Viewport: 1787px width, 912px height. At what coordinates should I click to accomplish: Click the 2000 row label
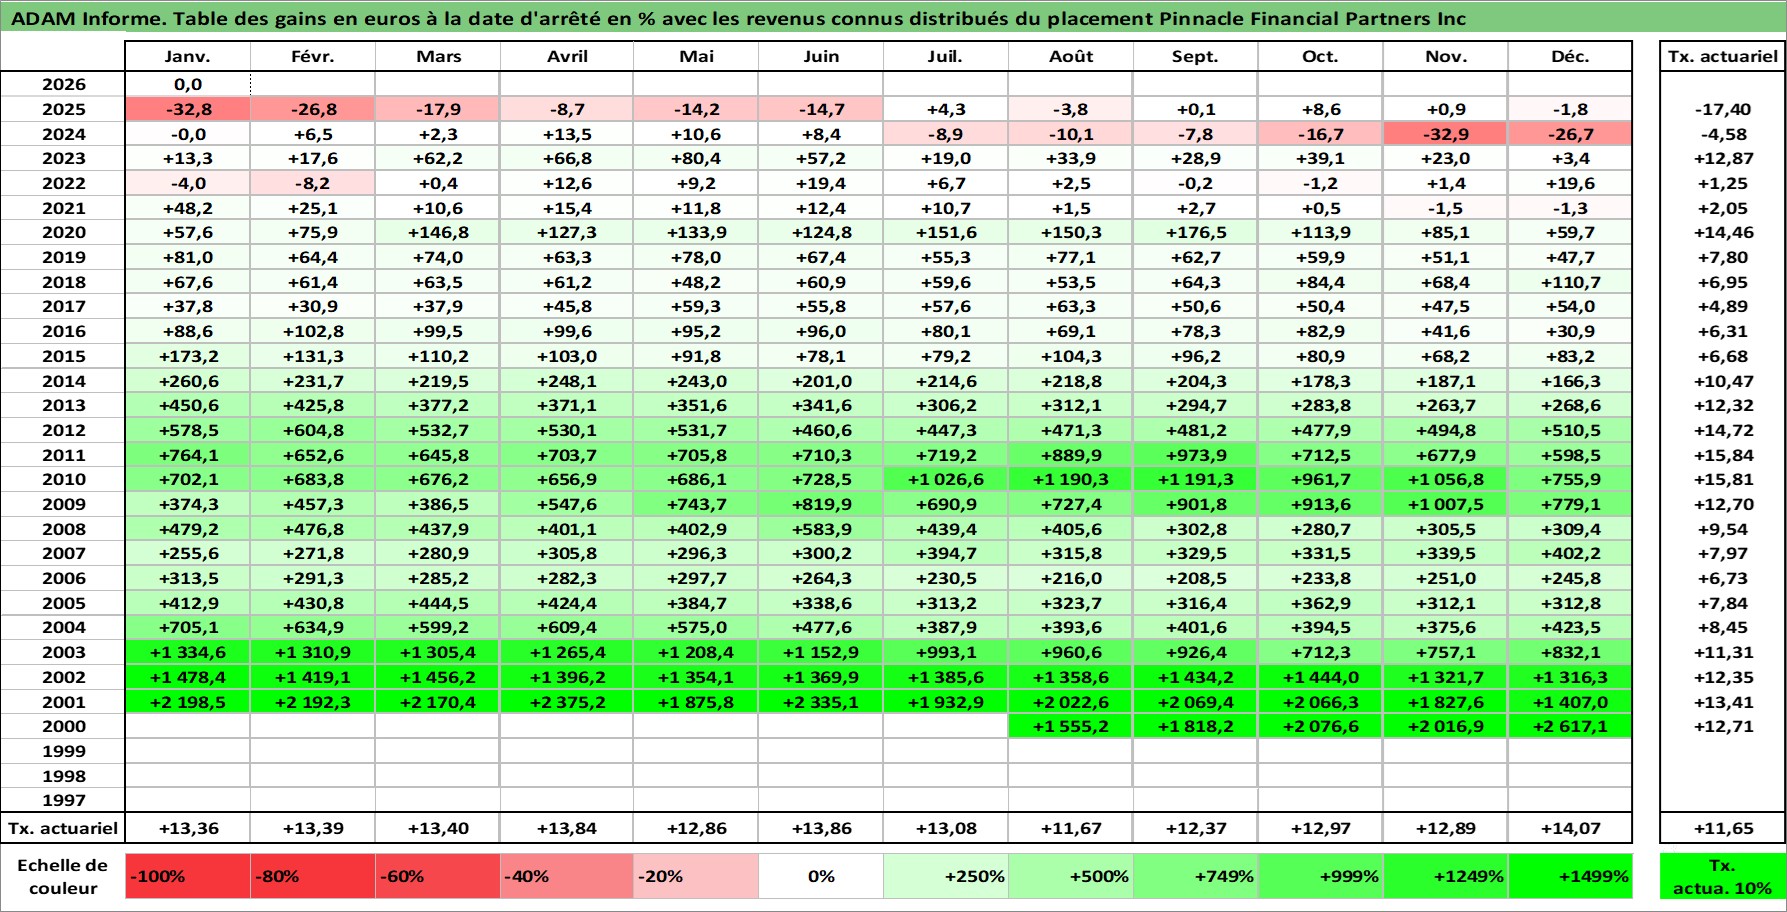[x=63, y=726]
